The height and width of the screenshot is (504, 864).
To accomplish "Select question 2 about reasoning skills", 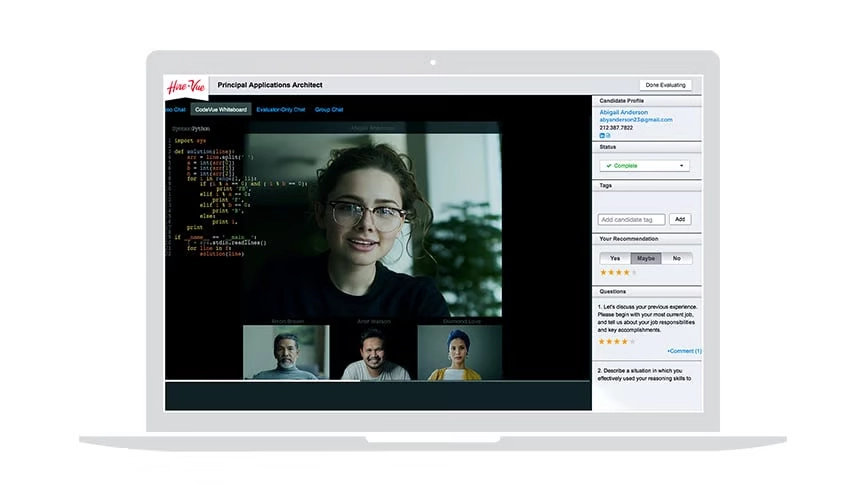I will coord(644,375).
